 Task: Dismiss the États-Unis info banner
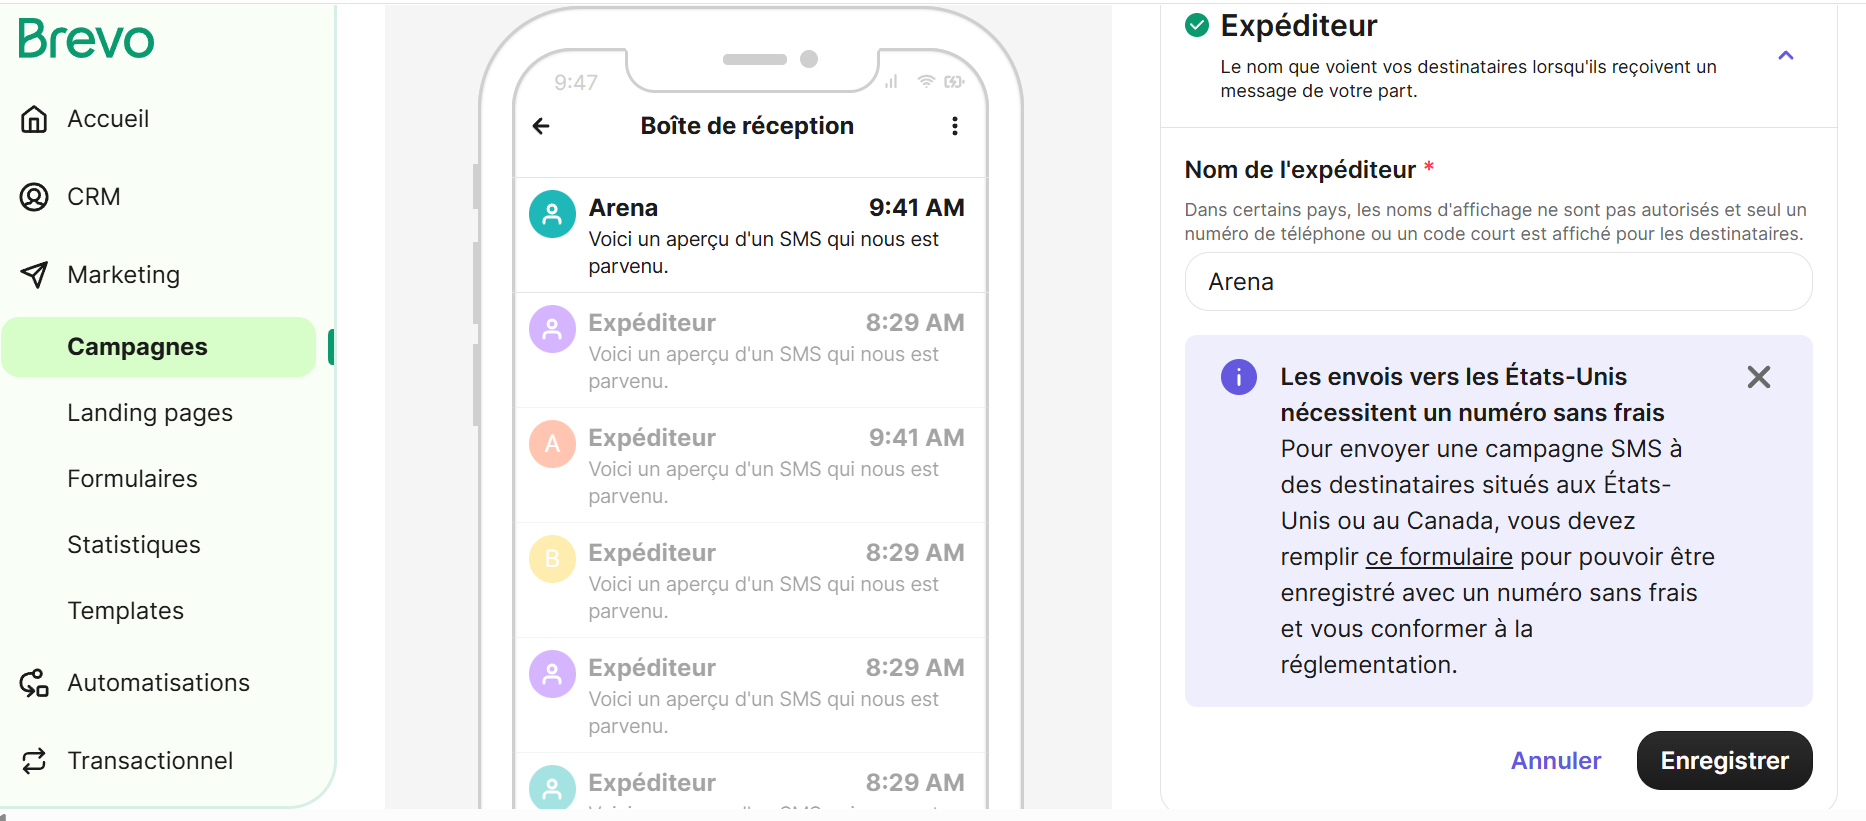tap(1759, 377)
